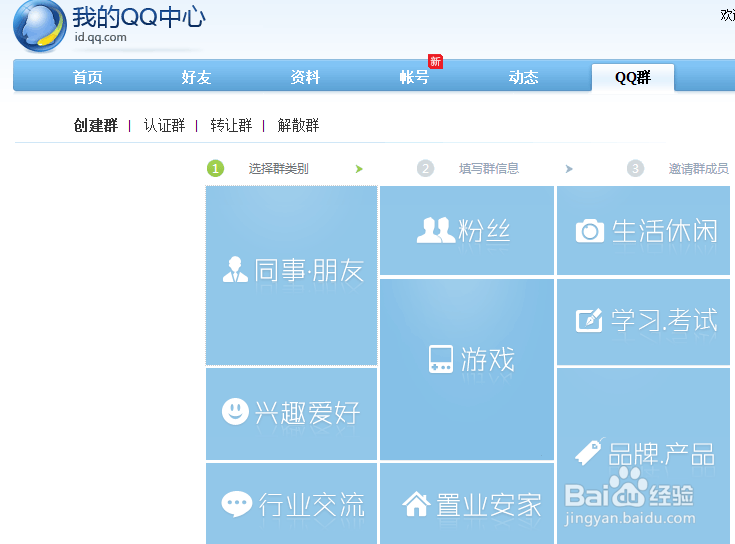Image resolution: width=735 pixels, height=544 pixels.
Task: Go to the 帐号 tab
Action: click(414, 77)
